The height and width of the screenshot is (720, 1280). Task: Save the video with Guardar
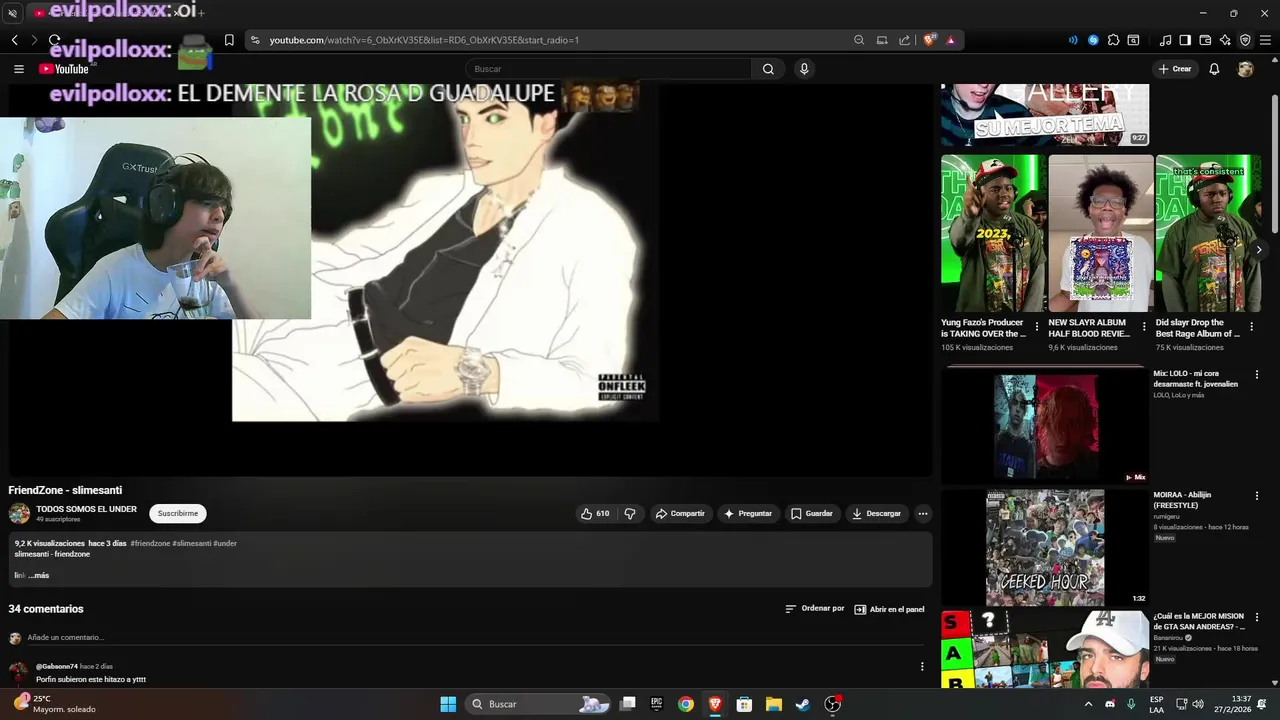[811, 513]
